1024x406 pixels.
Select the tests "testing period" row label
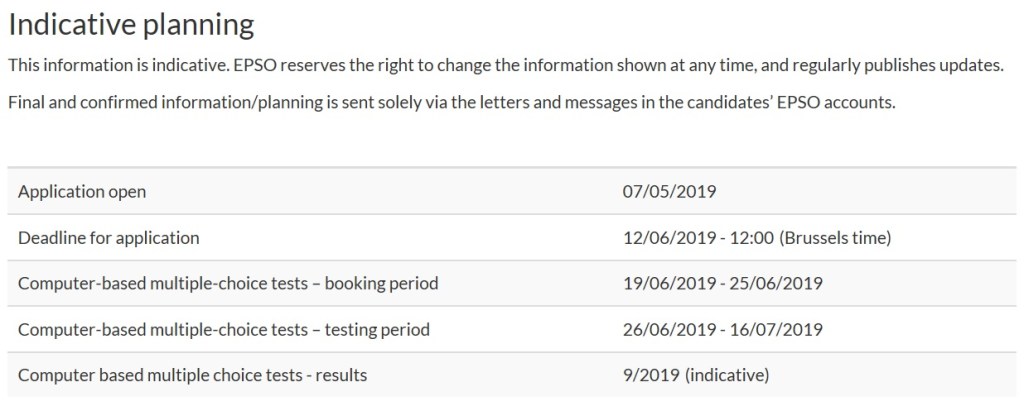pos(224,329)
